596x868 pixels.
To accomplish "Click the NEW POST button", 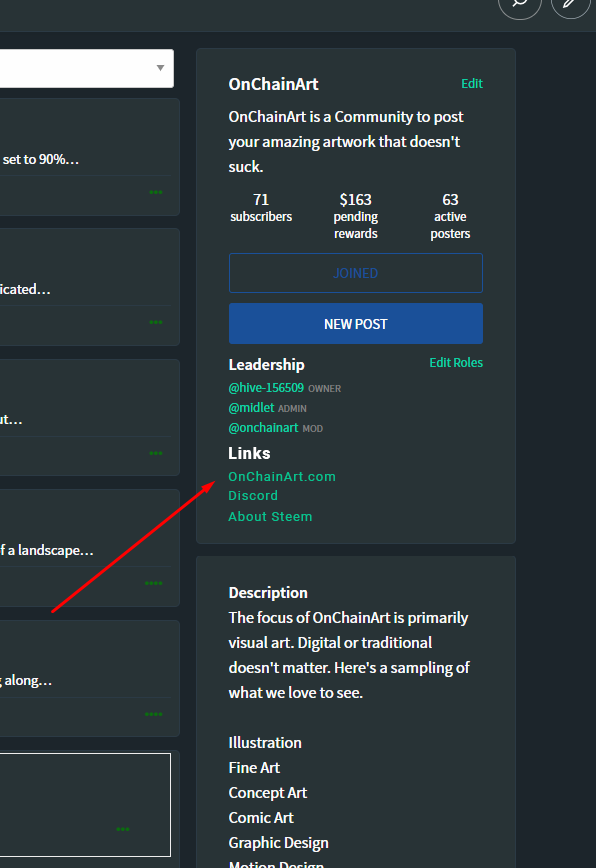I will (356, 324).
